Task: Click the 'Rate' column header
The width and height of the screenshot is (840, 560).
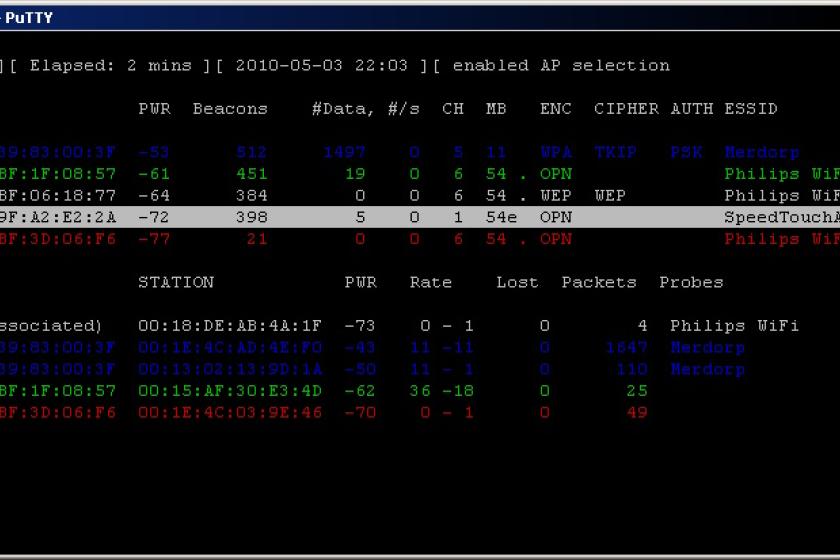Action: (x=431, y=282)
